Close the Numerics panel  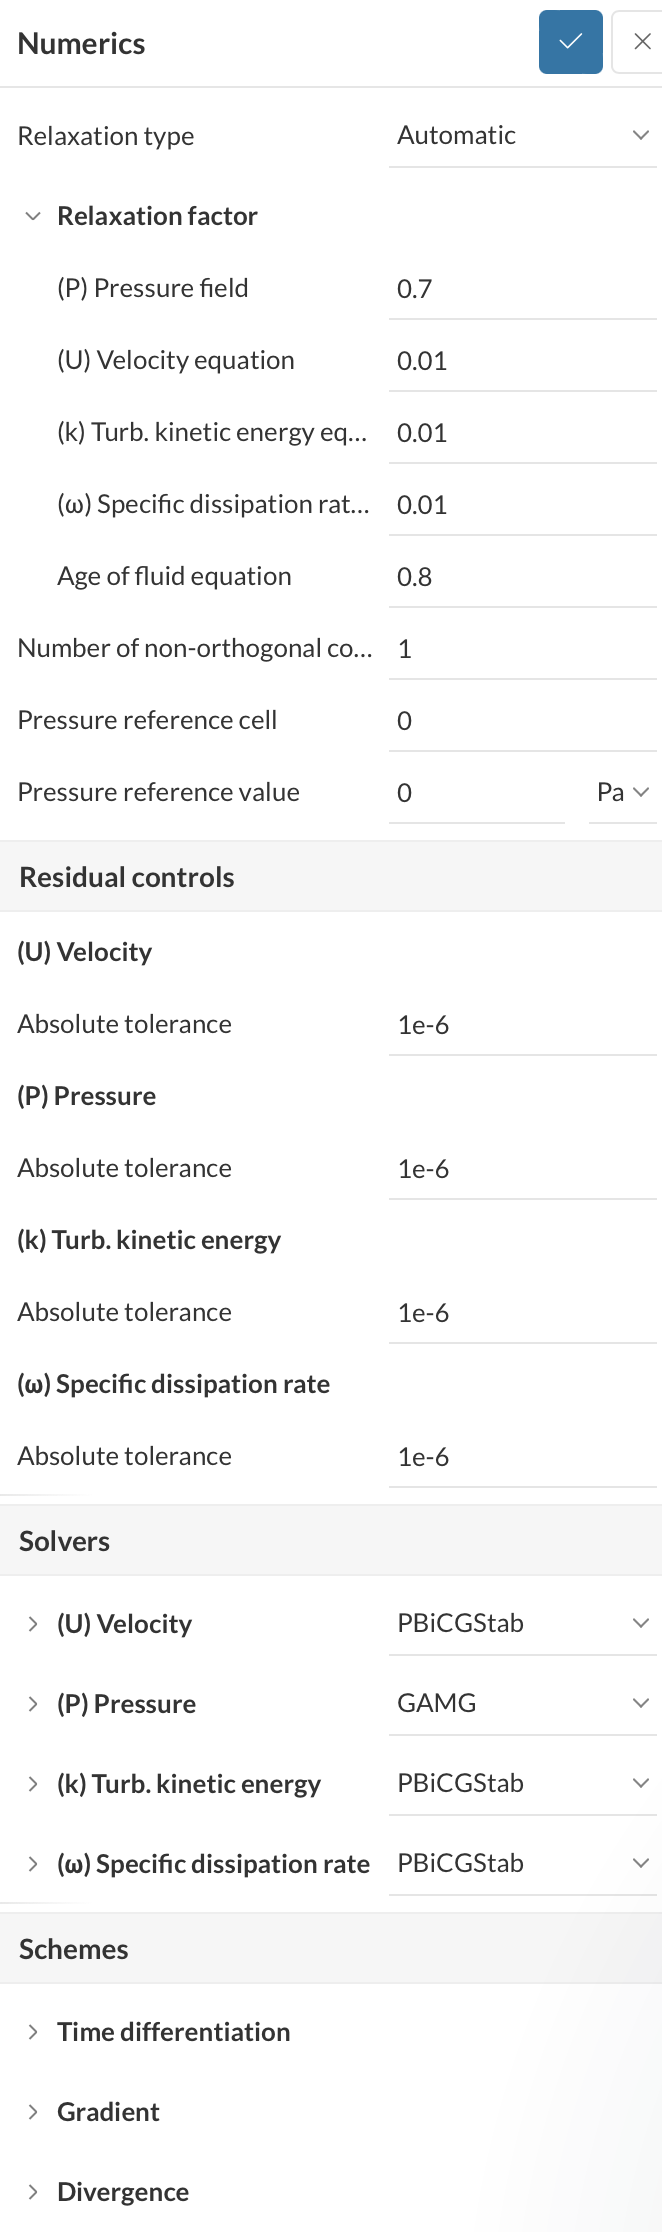click(x=642, y=42)
